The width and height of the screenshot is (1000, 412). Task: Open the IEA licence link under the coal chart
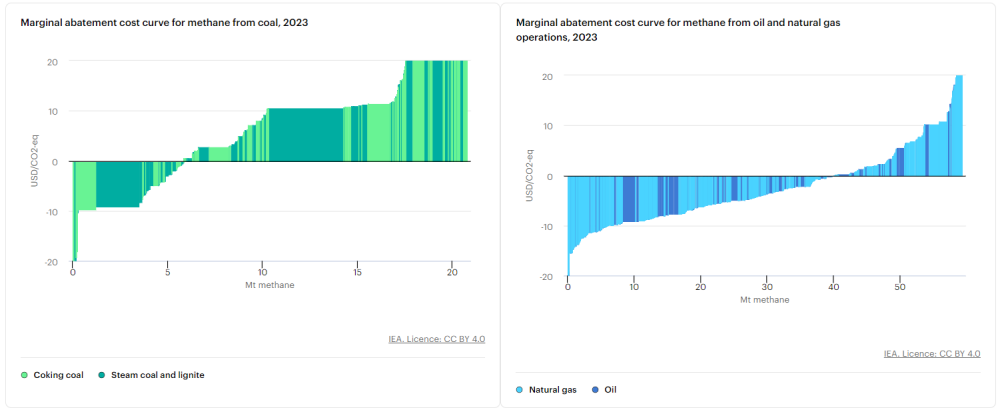click(437, 339)
